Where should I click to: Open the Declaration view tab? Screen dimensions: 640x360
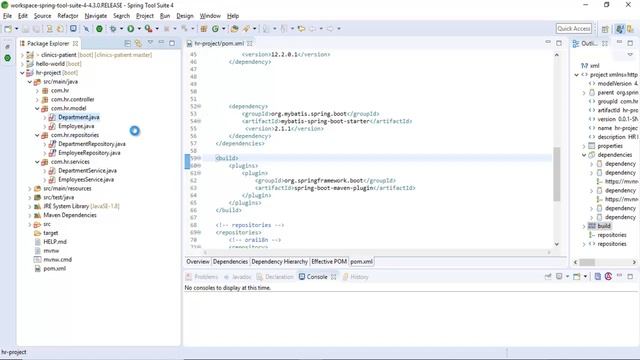275,277
